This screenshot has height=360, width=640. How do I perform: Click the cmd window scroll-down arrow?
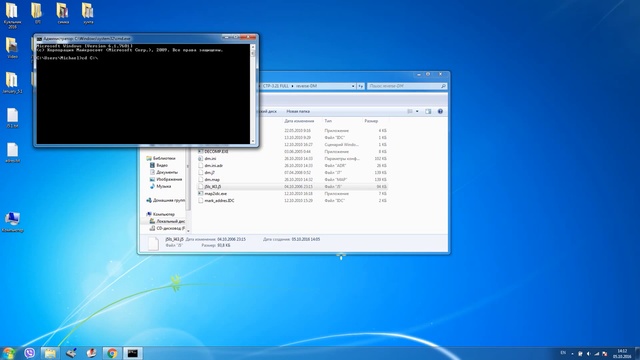[253, 141]
